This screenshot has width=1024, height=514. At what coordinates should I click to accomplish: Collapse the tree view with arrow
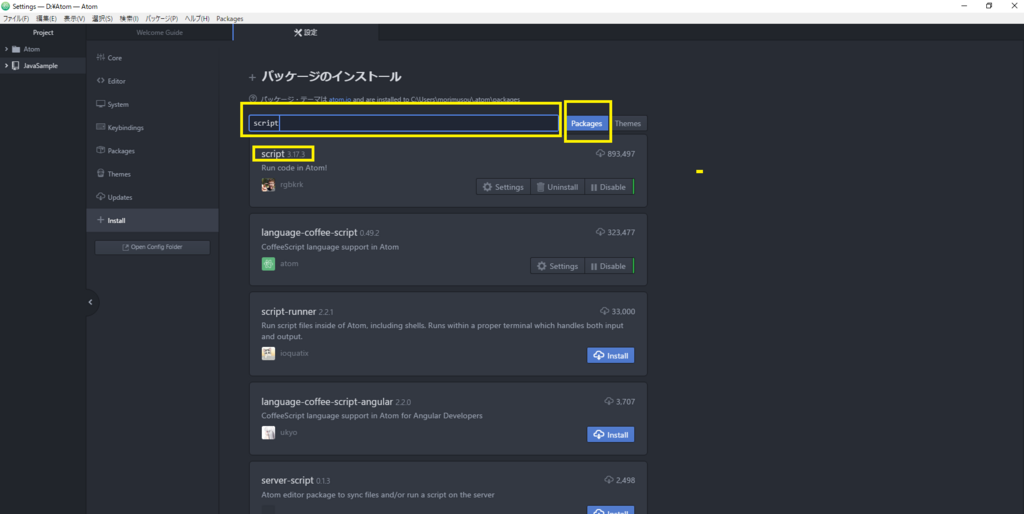[91, 302]
